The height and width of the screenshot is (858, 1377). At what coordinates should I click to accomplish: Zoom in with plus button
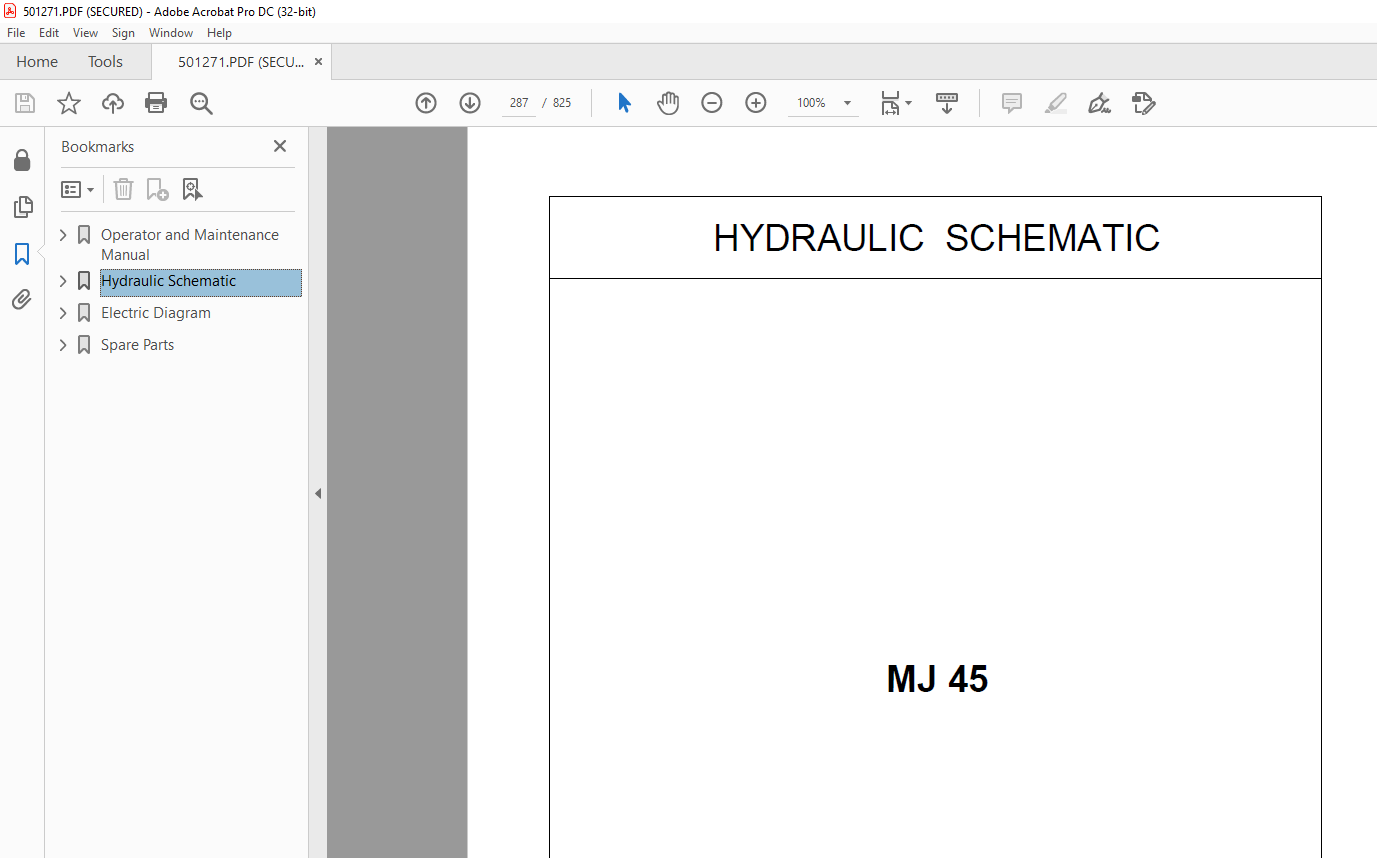pyautogui.click(x=756, y=103)
